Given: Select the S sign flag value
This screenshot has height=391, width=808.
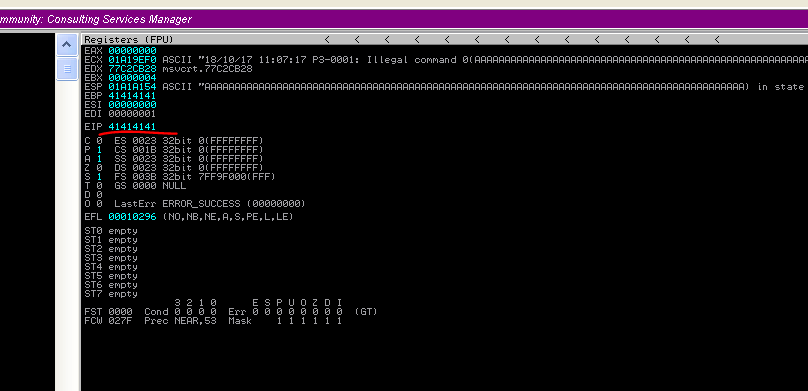Looking at the screenshot, I should tap(99, 177).
